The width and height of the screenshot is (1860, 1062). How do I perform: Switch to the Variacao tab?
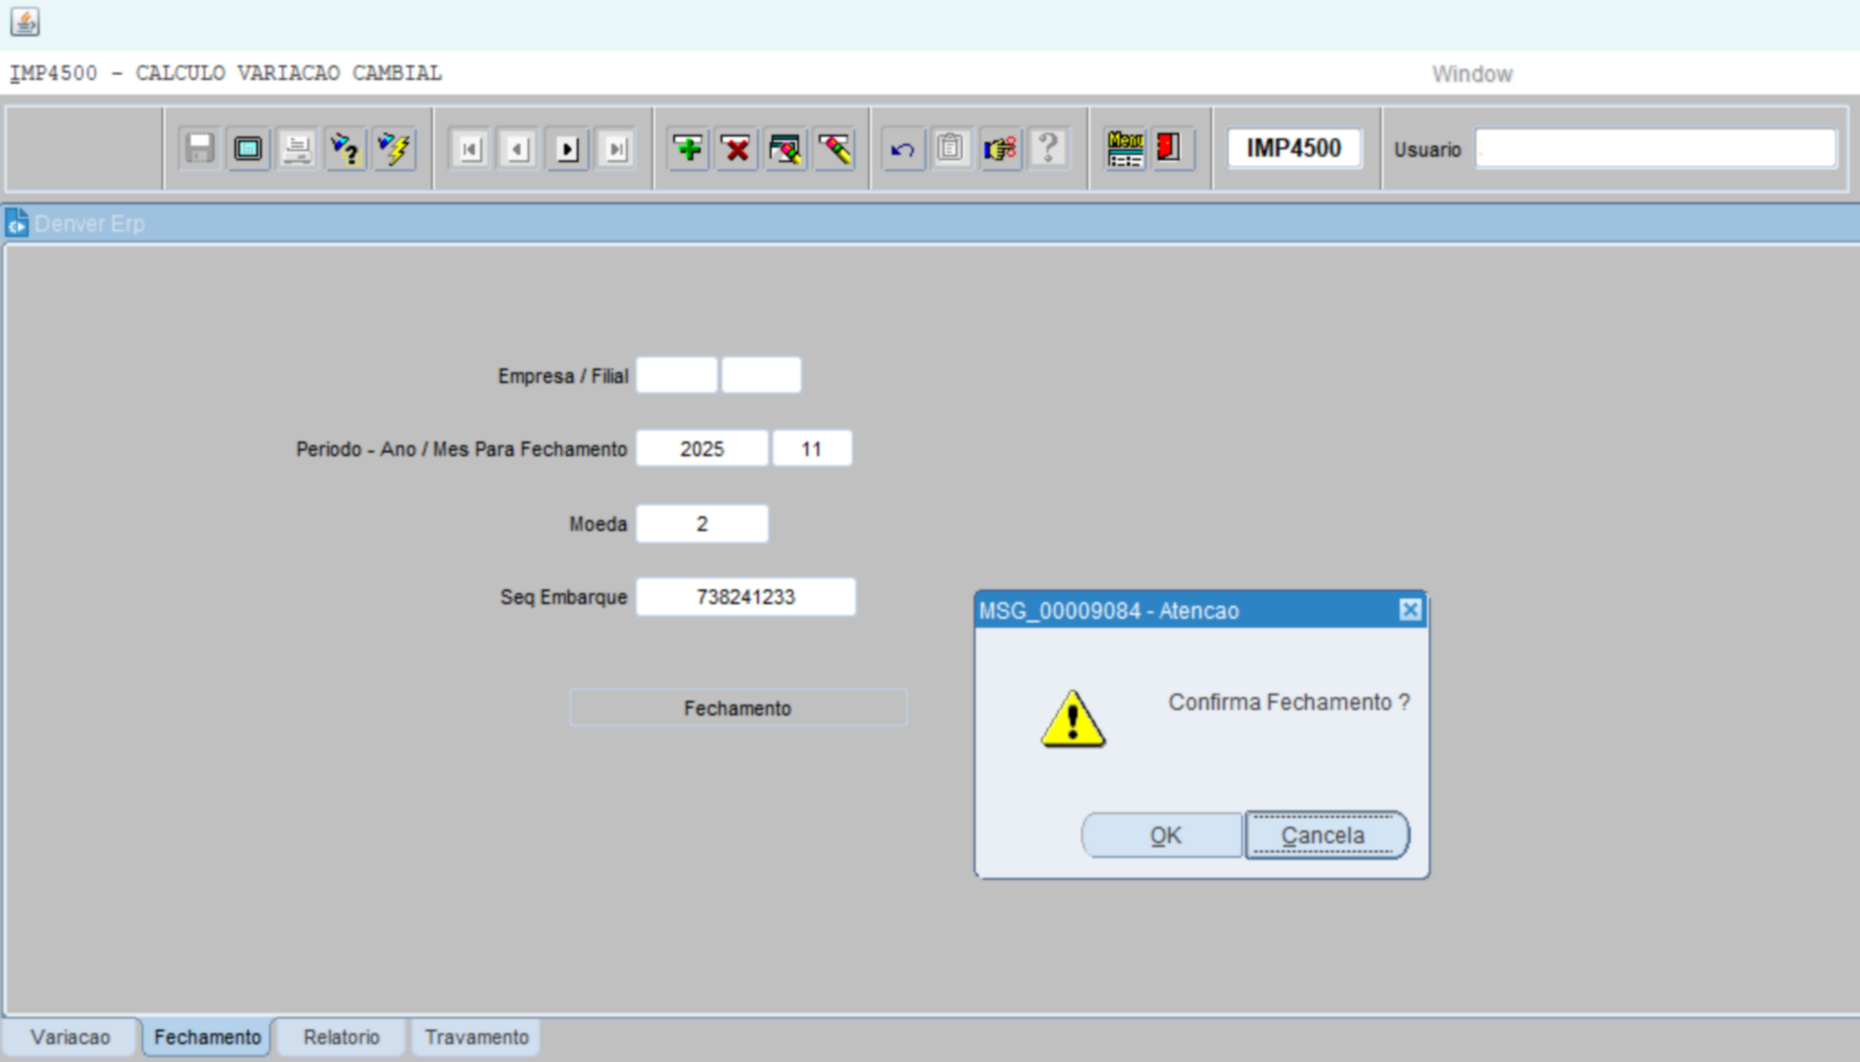pyautogui.click(x=70, y=1037)
